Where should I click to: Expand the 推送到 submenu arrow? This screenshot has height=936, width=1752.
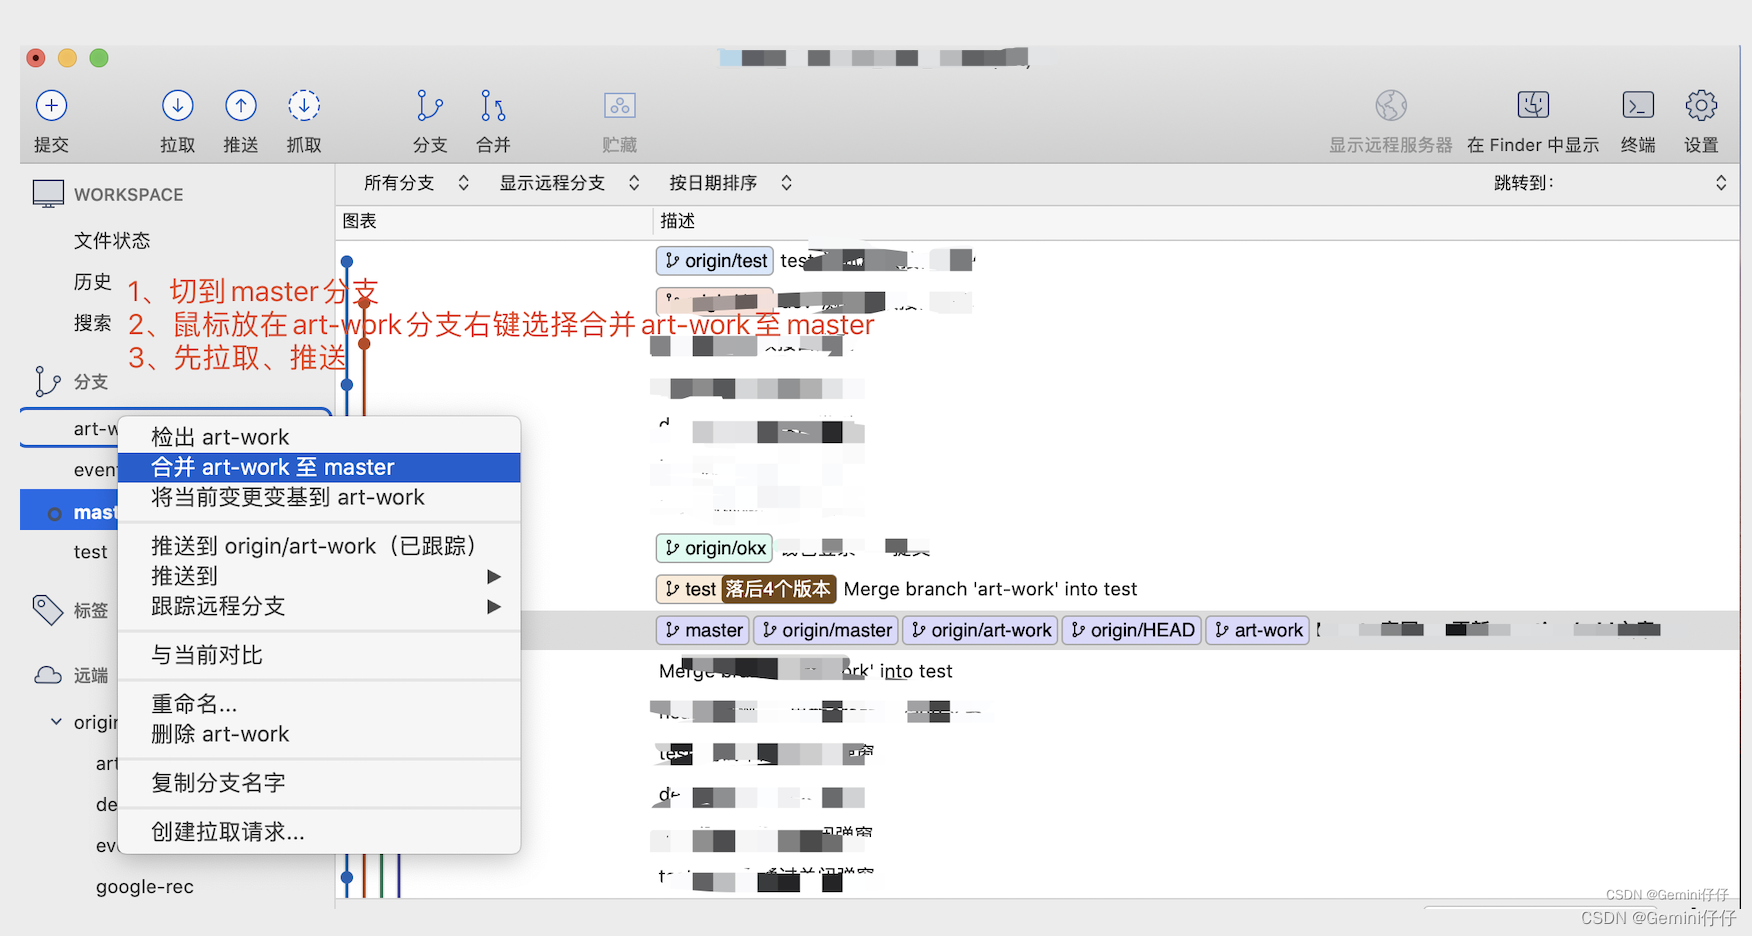pyautogui.click(x=493, y=576)
